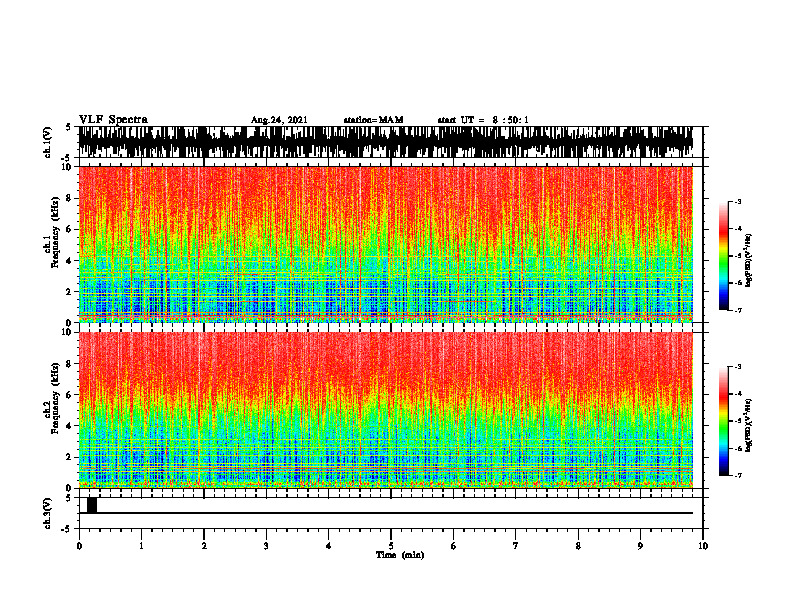Image resolution: width=792 pixels, height=612 pixels.
Task: Click the black pulse block in ch.3 panel
Action: 92,505
